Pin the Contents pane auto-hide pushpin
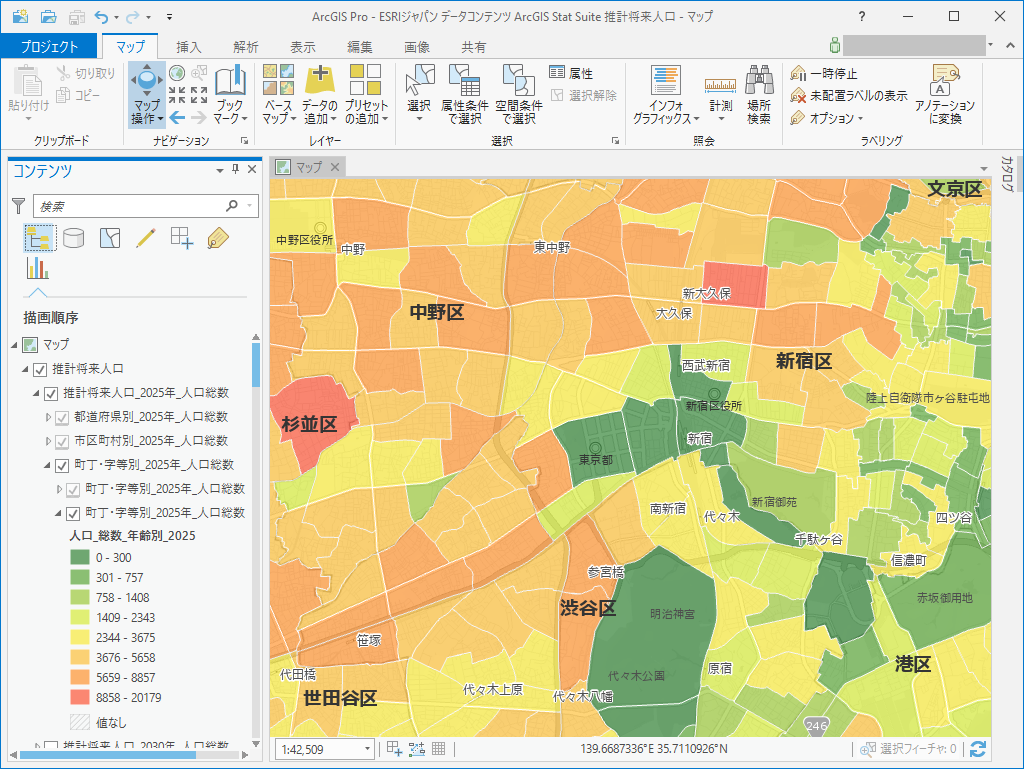Screen dimensions: 1024x769 coord(236,170)
